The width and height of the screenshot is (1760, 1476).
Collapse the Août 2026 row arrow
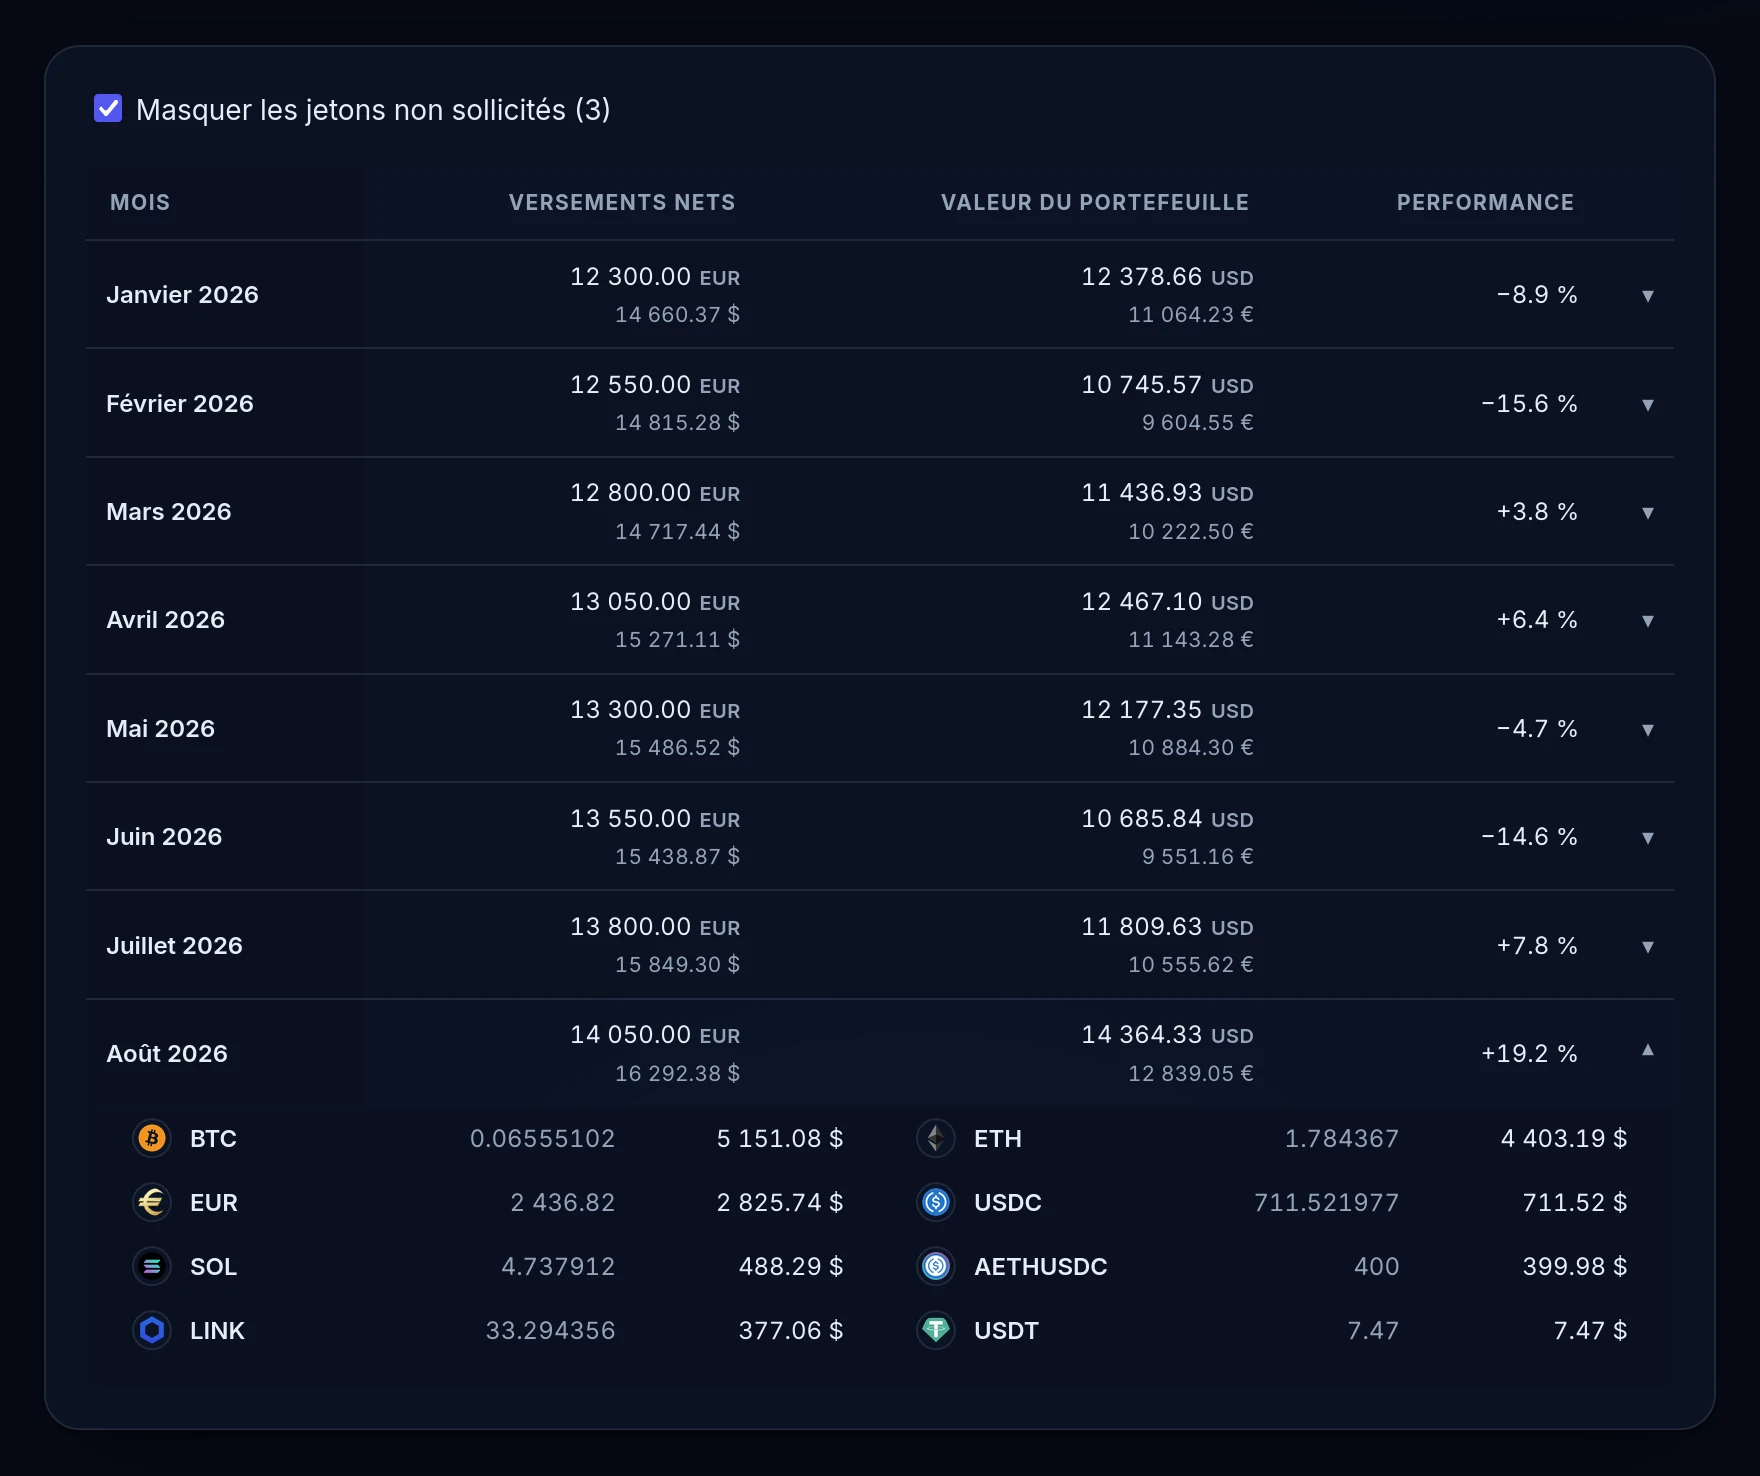(x=1647, y=1050)
